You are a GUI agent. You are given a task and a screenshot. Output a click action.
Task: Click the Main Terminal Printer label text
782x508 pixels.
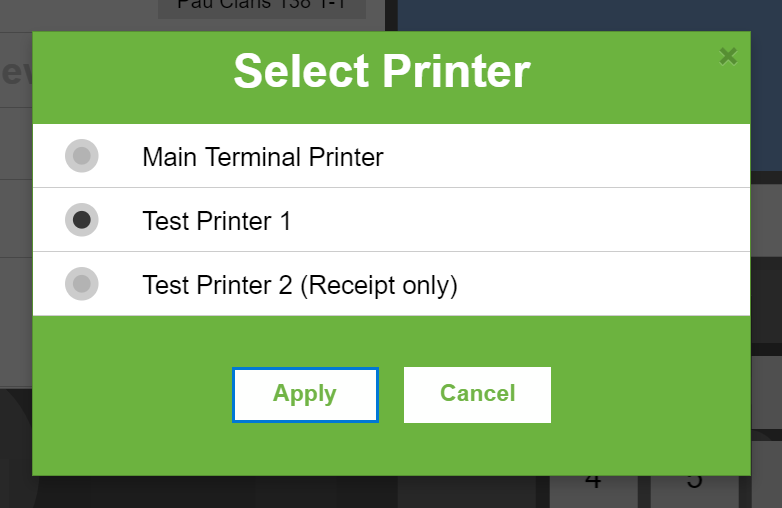[263, 157]
